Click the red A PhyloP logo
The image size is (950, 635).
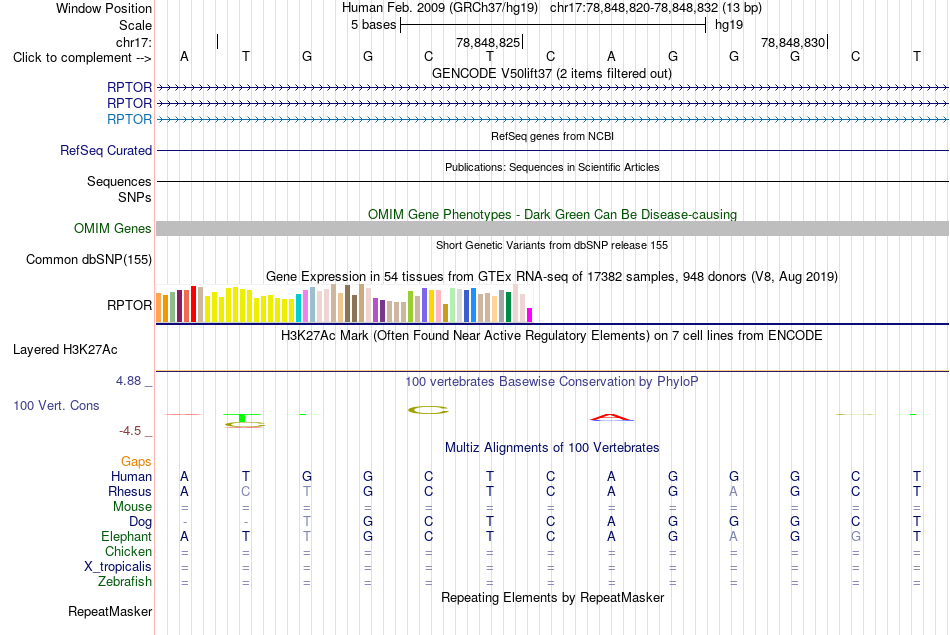(x=611, y=417)
